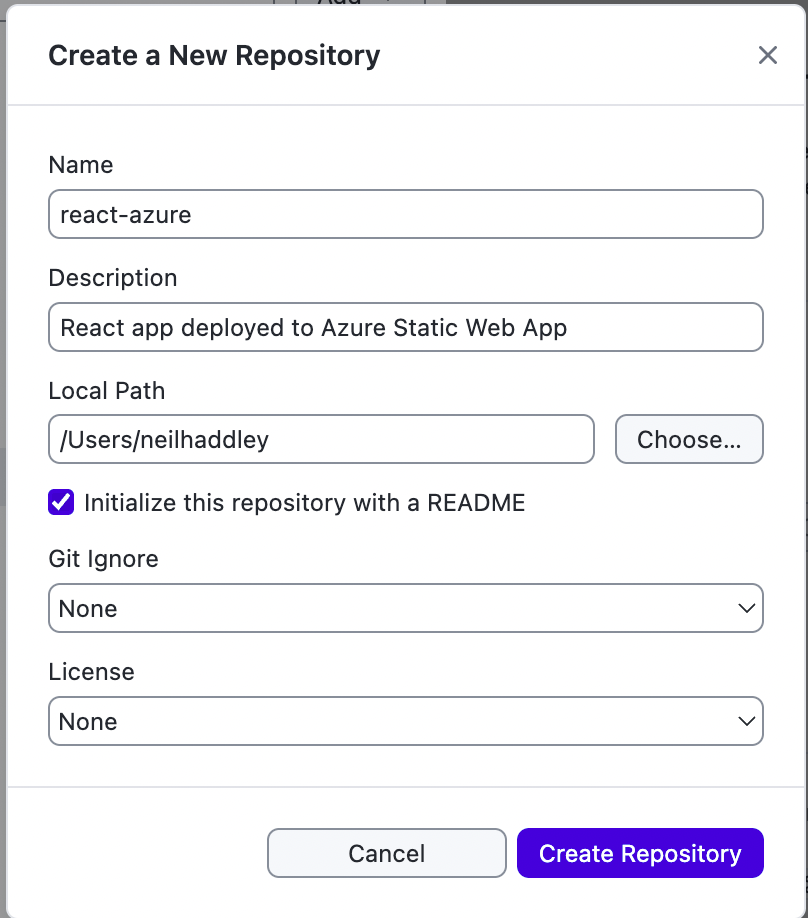Click the Name field containing react-azure

click(405, 214)
